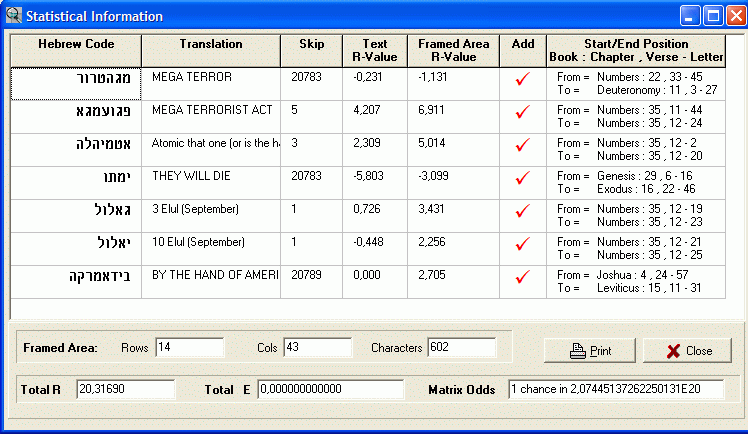Click the Hebrew code cell for MEGA TERRORIST ACT row
Viewport: 748px width, 434px height.
(76, 117)
